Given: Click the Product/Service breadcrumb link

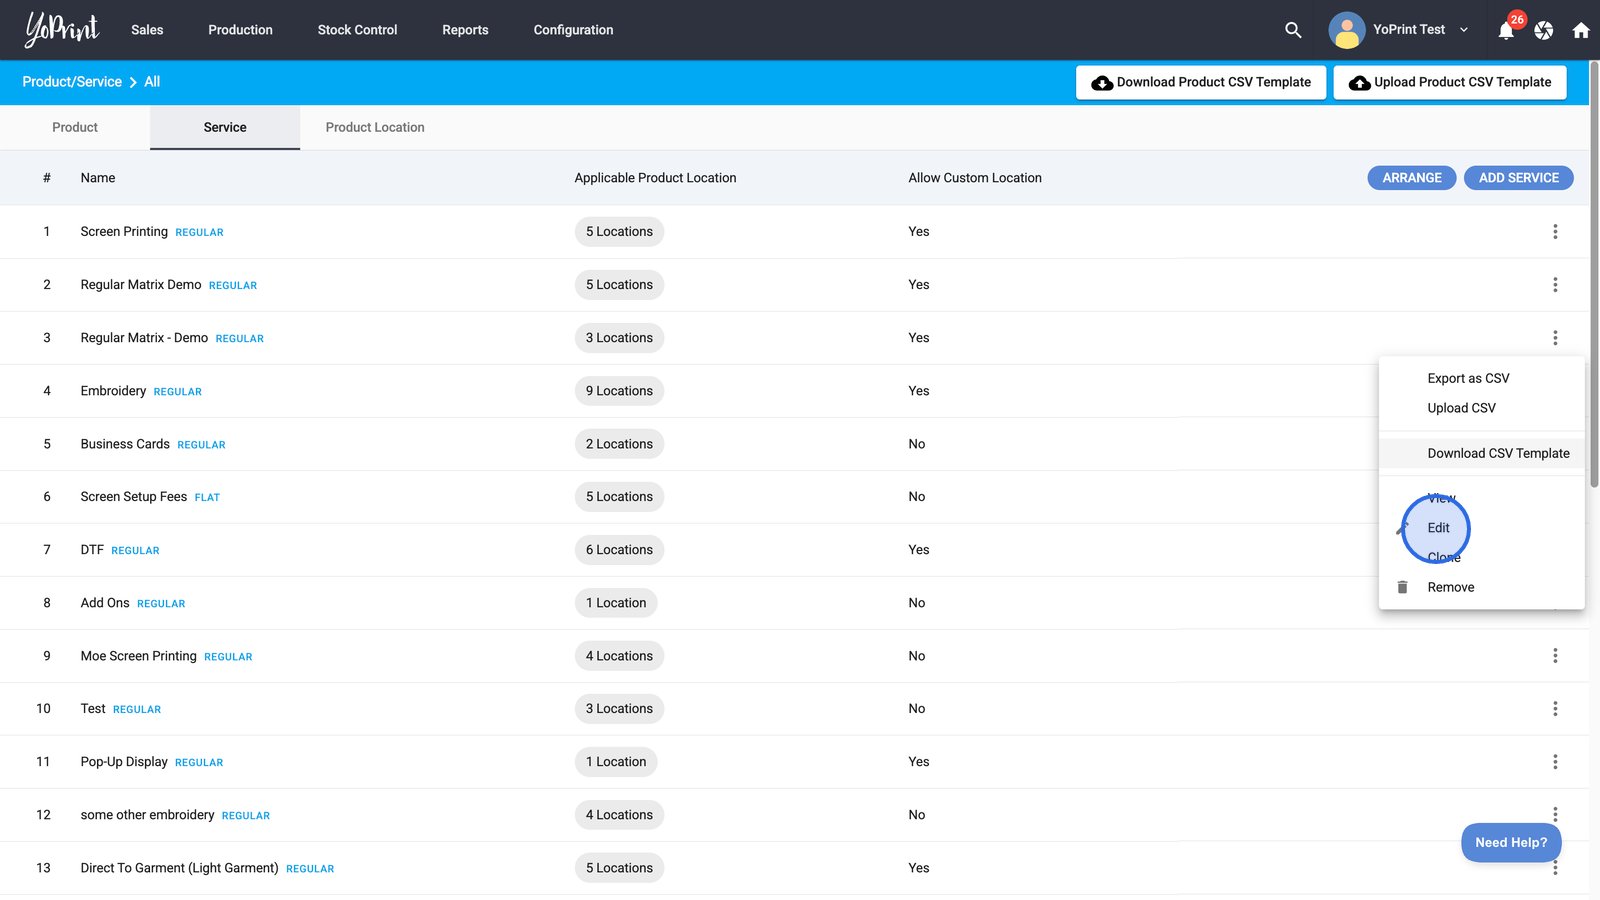Looking at the screenshot, I should pyautogui.click(x=72, y=82).
